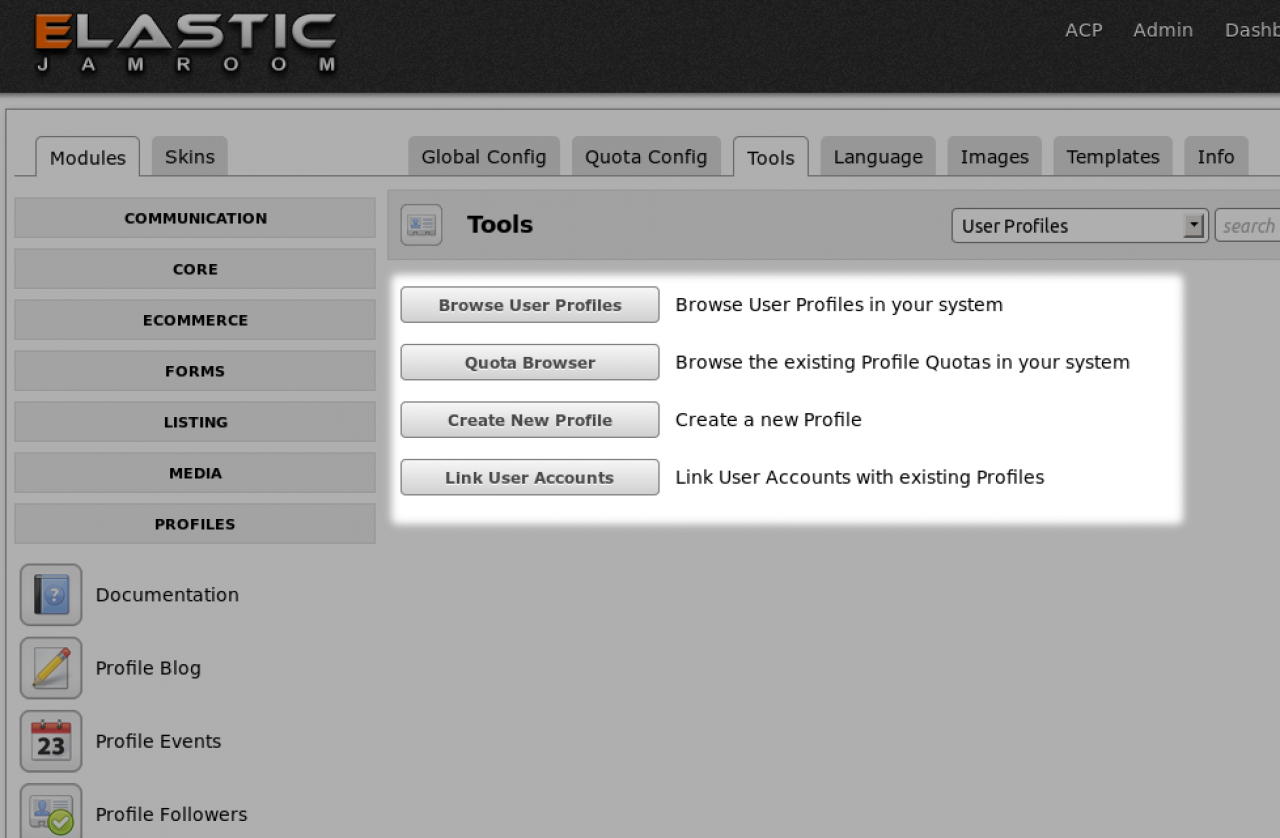1280x838 pixels.
Task: Click the Tools header profile card icon
Action: point(421,225)
